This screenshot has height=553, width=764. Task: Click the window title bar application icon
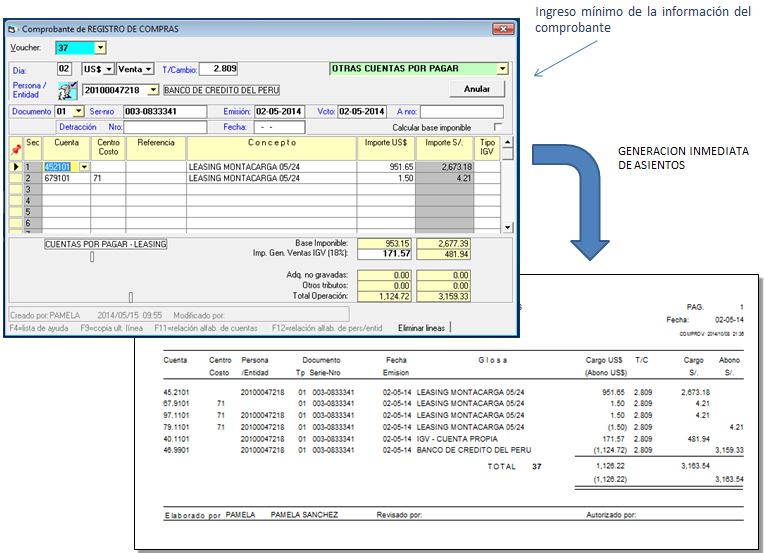pos(12,29)
